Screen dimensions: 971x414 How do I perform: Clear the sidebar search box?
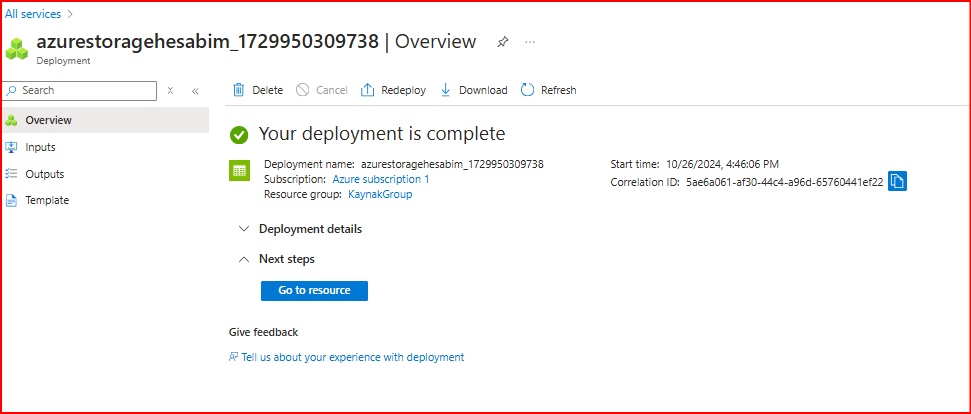point(170,90)
